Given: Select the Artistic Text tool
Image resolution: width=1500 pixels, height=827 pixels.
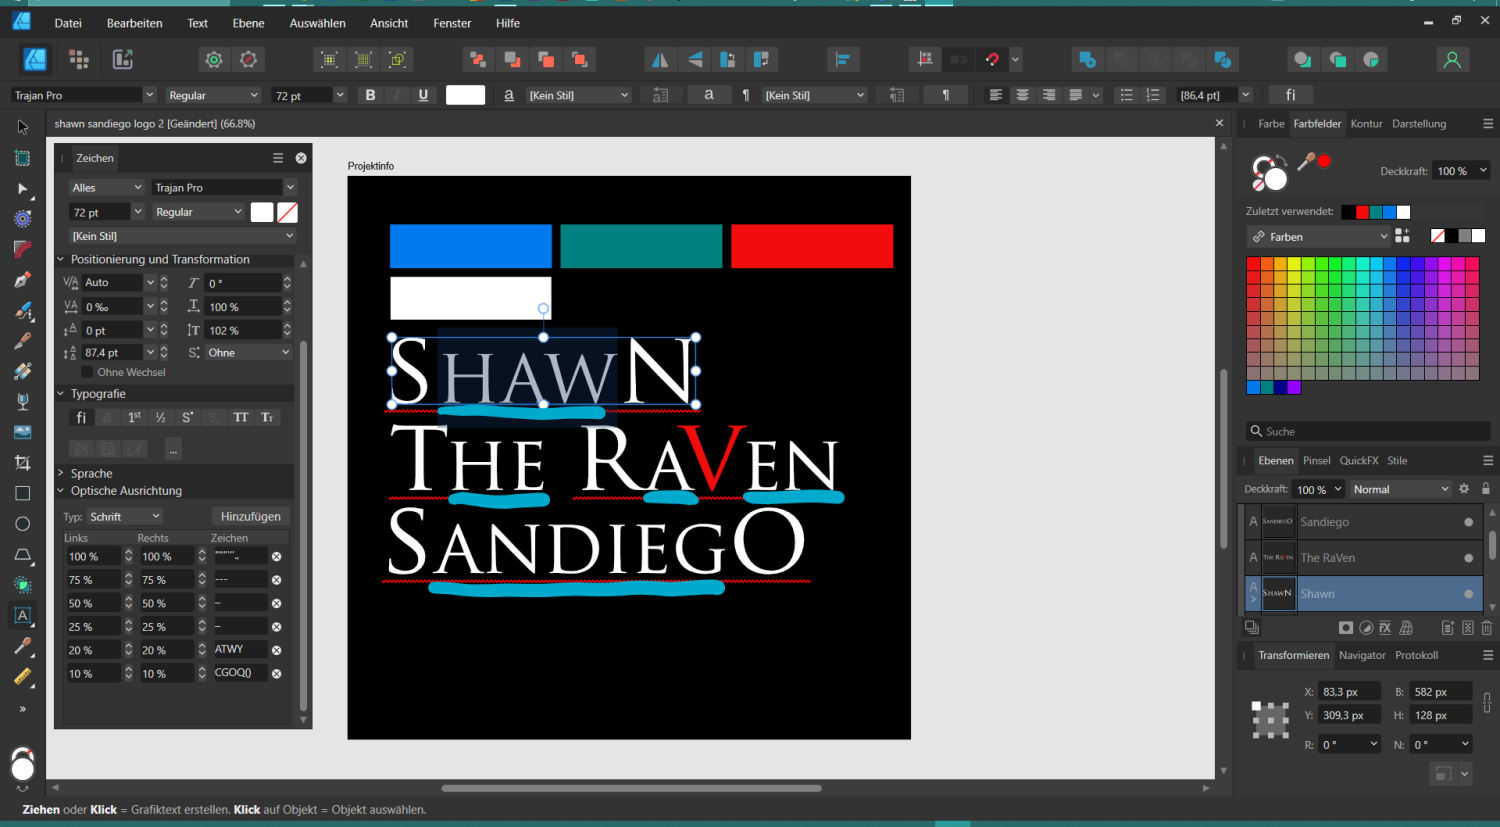Looking at the screenshot, I should [22, 615].
